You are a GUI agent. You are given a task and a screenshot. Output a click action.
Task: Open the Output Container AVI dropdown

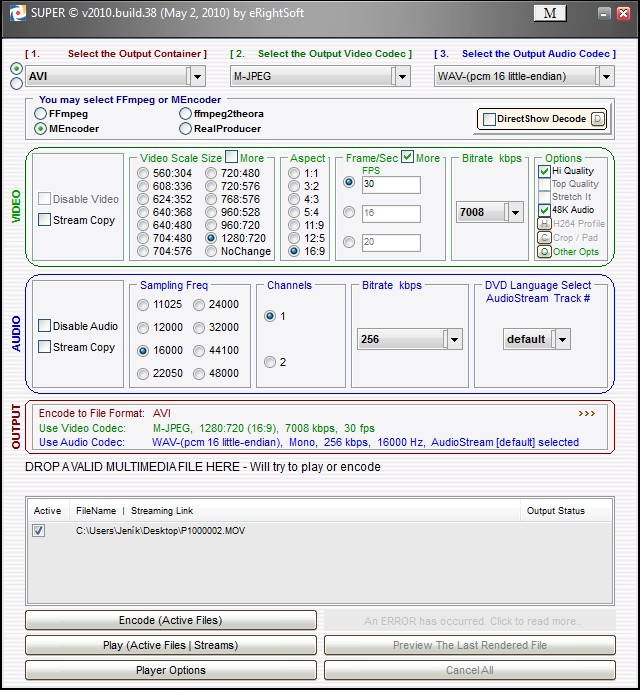[197, 76]
